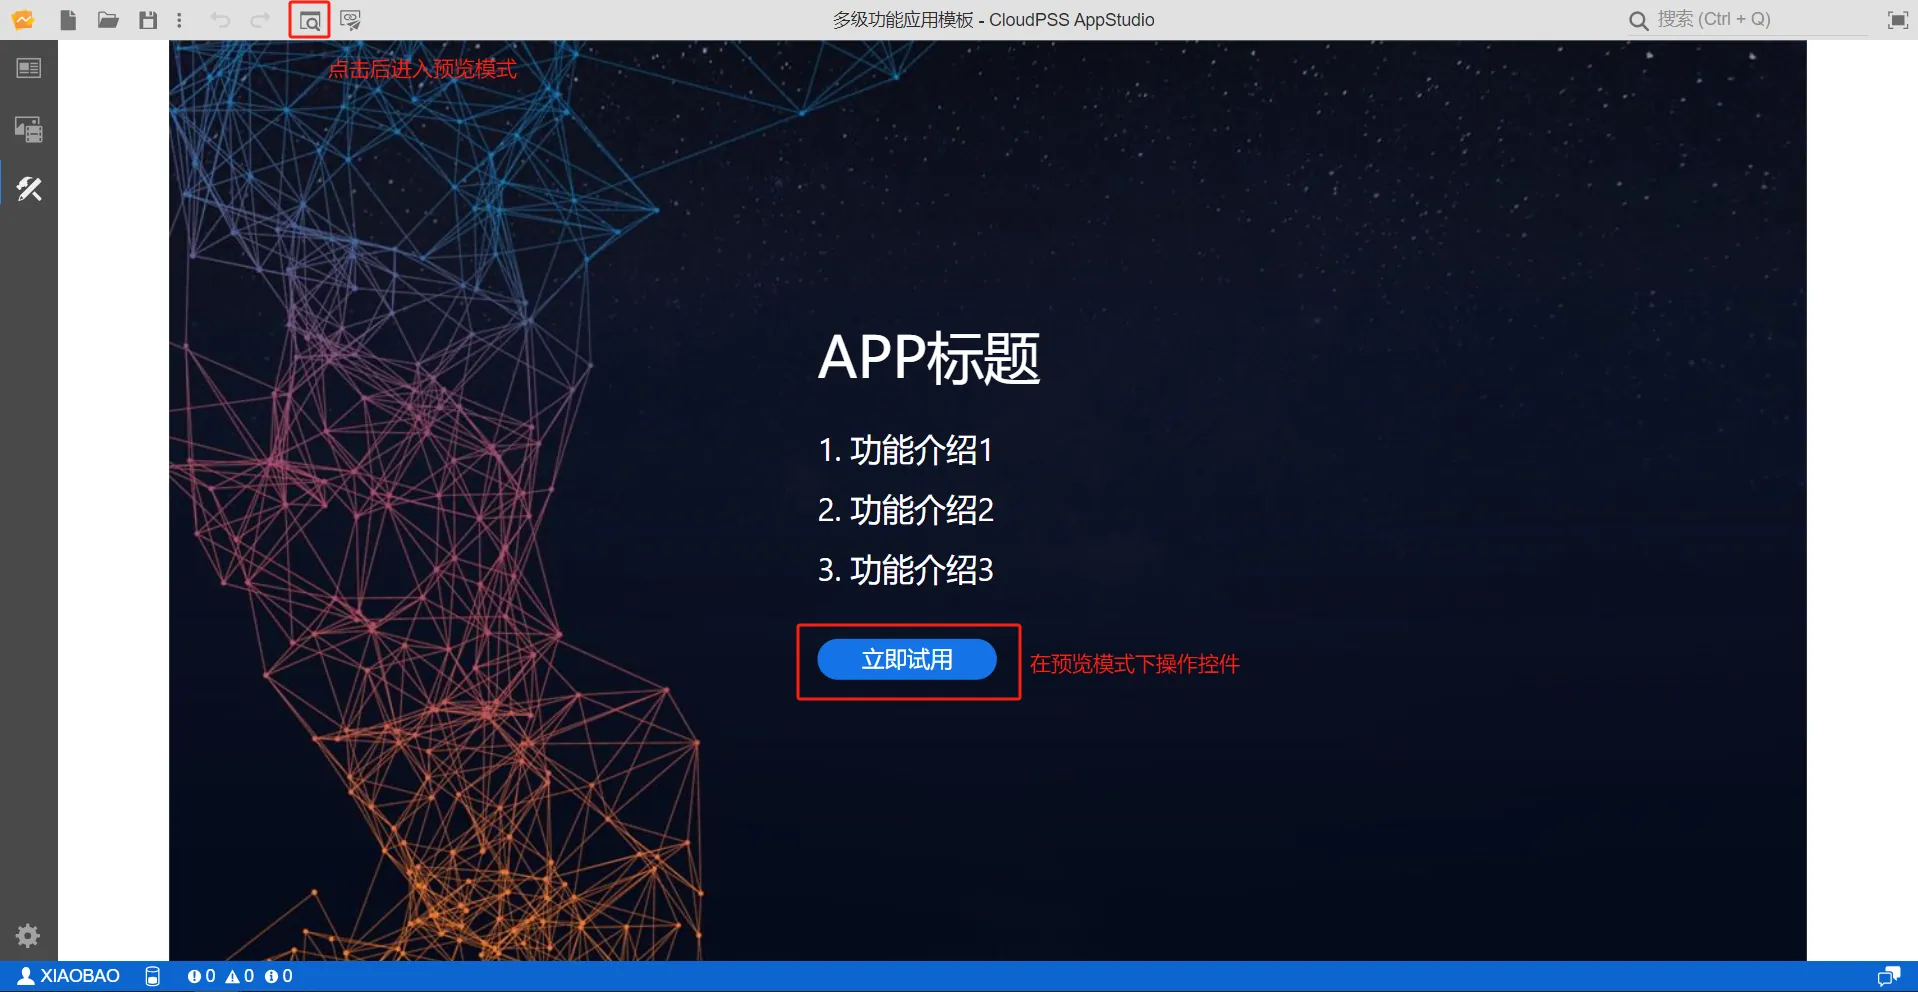
Task: Show warnings count in status bar
Action: tap(240, 976)
